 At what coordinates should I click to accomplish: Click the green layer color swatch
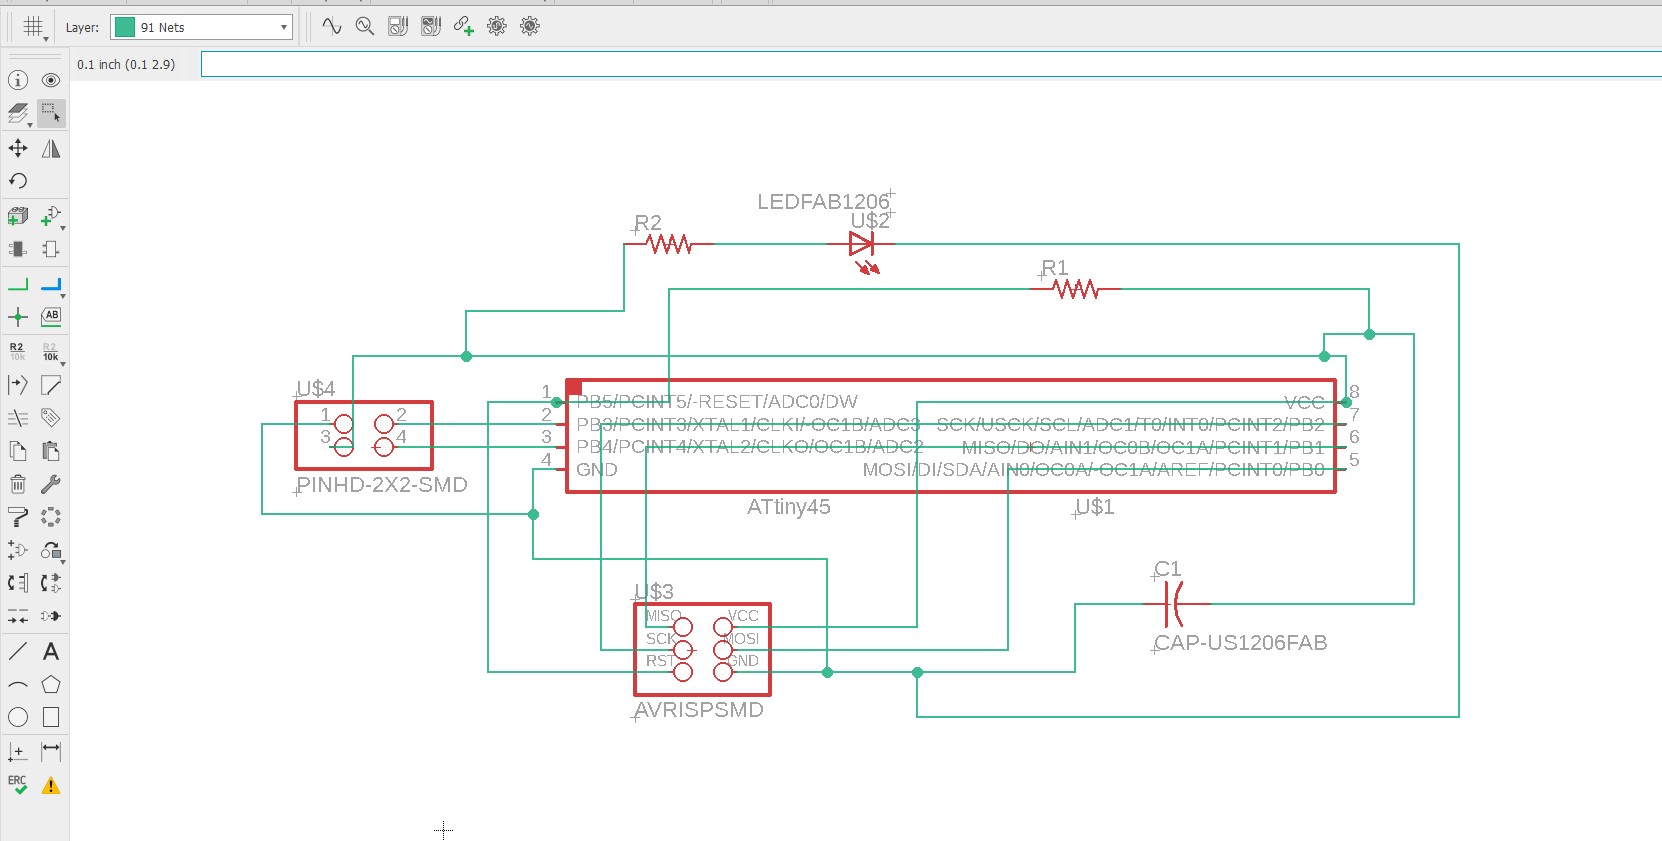coord(125,27)
